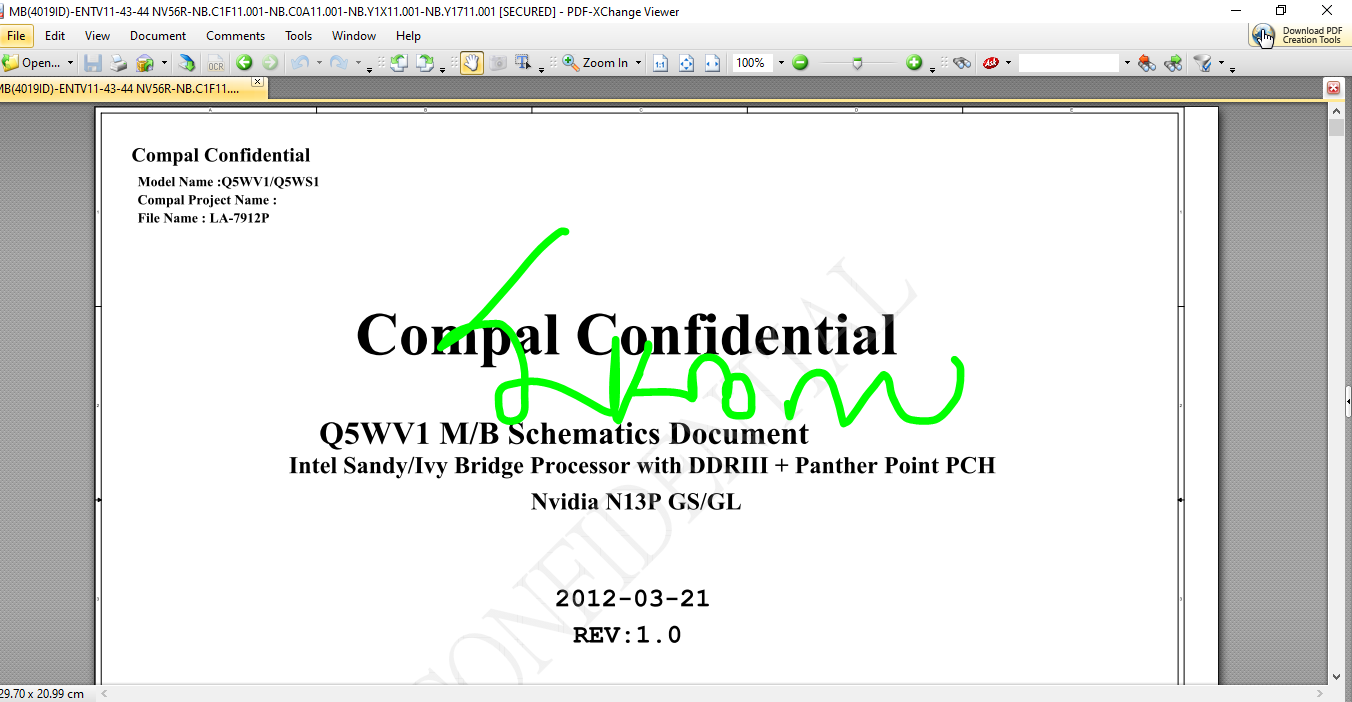Open the Help menu
Viewport: 1352px width, 702px height.
tap(408, 36)
